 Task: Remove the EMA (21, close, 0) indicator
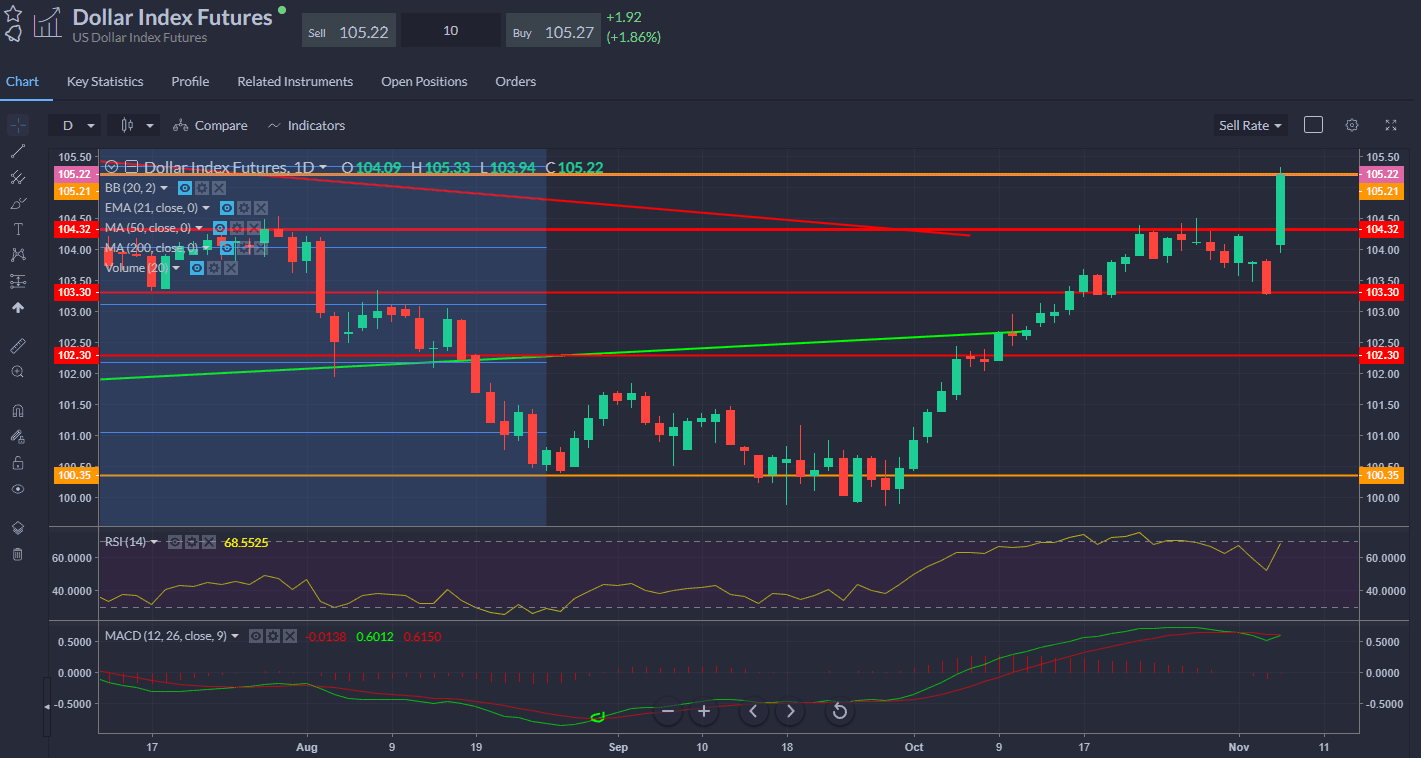pyautogui.click(x=261, y=208)
